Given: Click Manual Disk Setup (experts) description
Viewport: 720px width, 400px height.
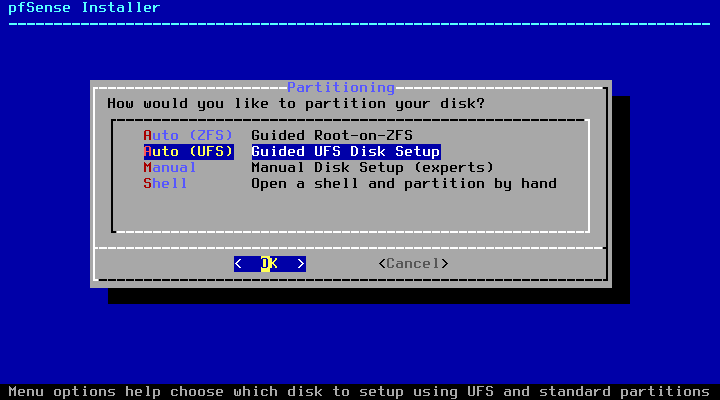Looking at the screenshot, I should (372, 167).
